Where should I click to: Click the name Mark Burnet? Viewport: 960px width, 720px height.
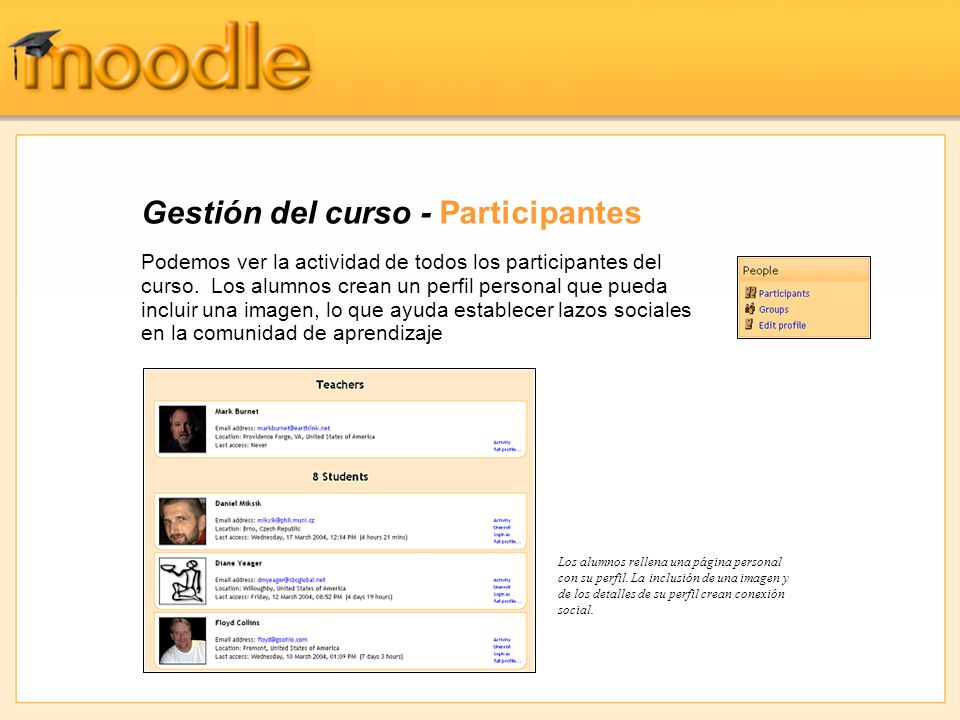(236, 411)
